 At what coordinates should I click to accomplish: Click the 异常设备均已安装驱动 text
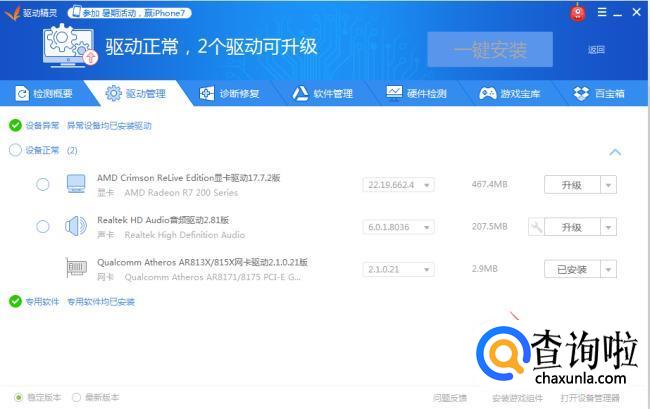(109, 126)
